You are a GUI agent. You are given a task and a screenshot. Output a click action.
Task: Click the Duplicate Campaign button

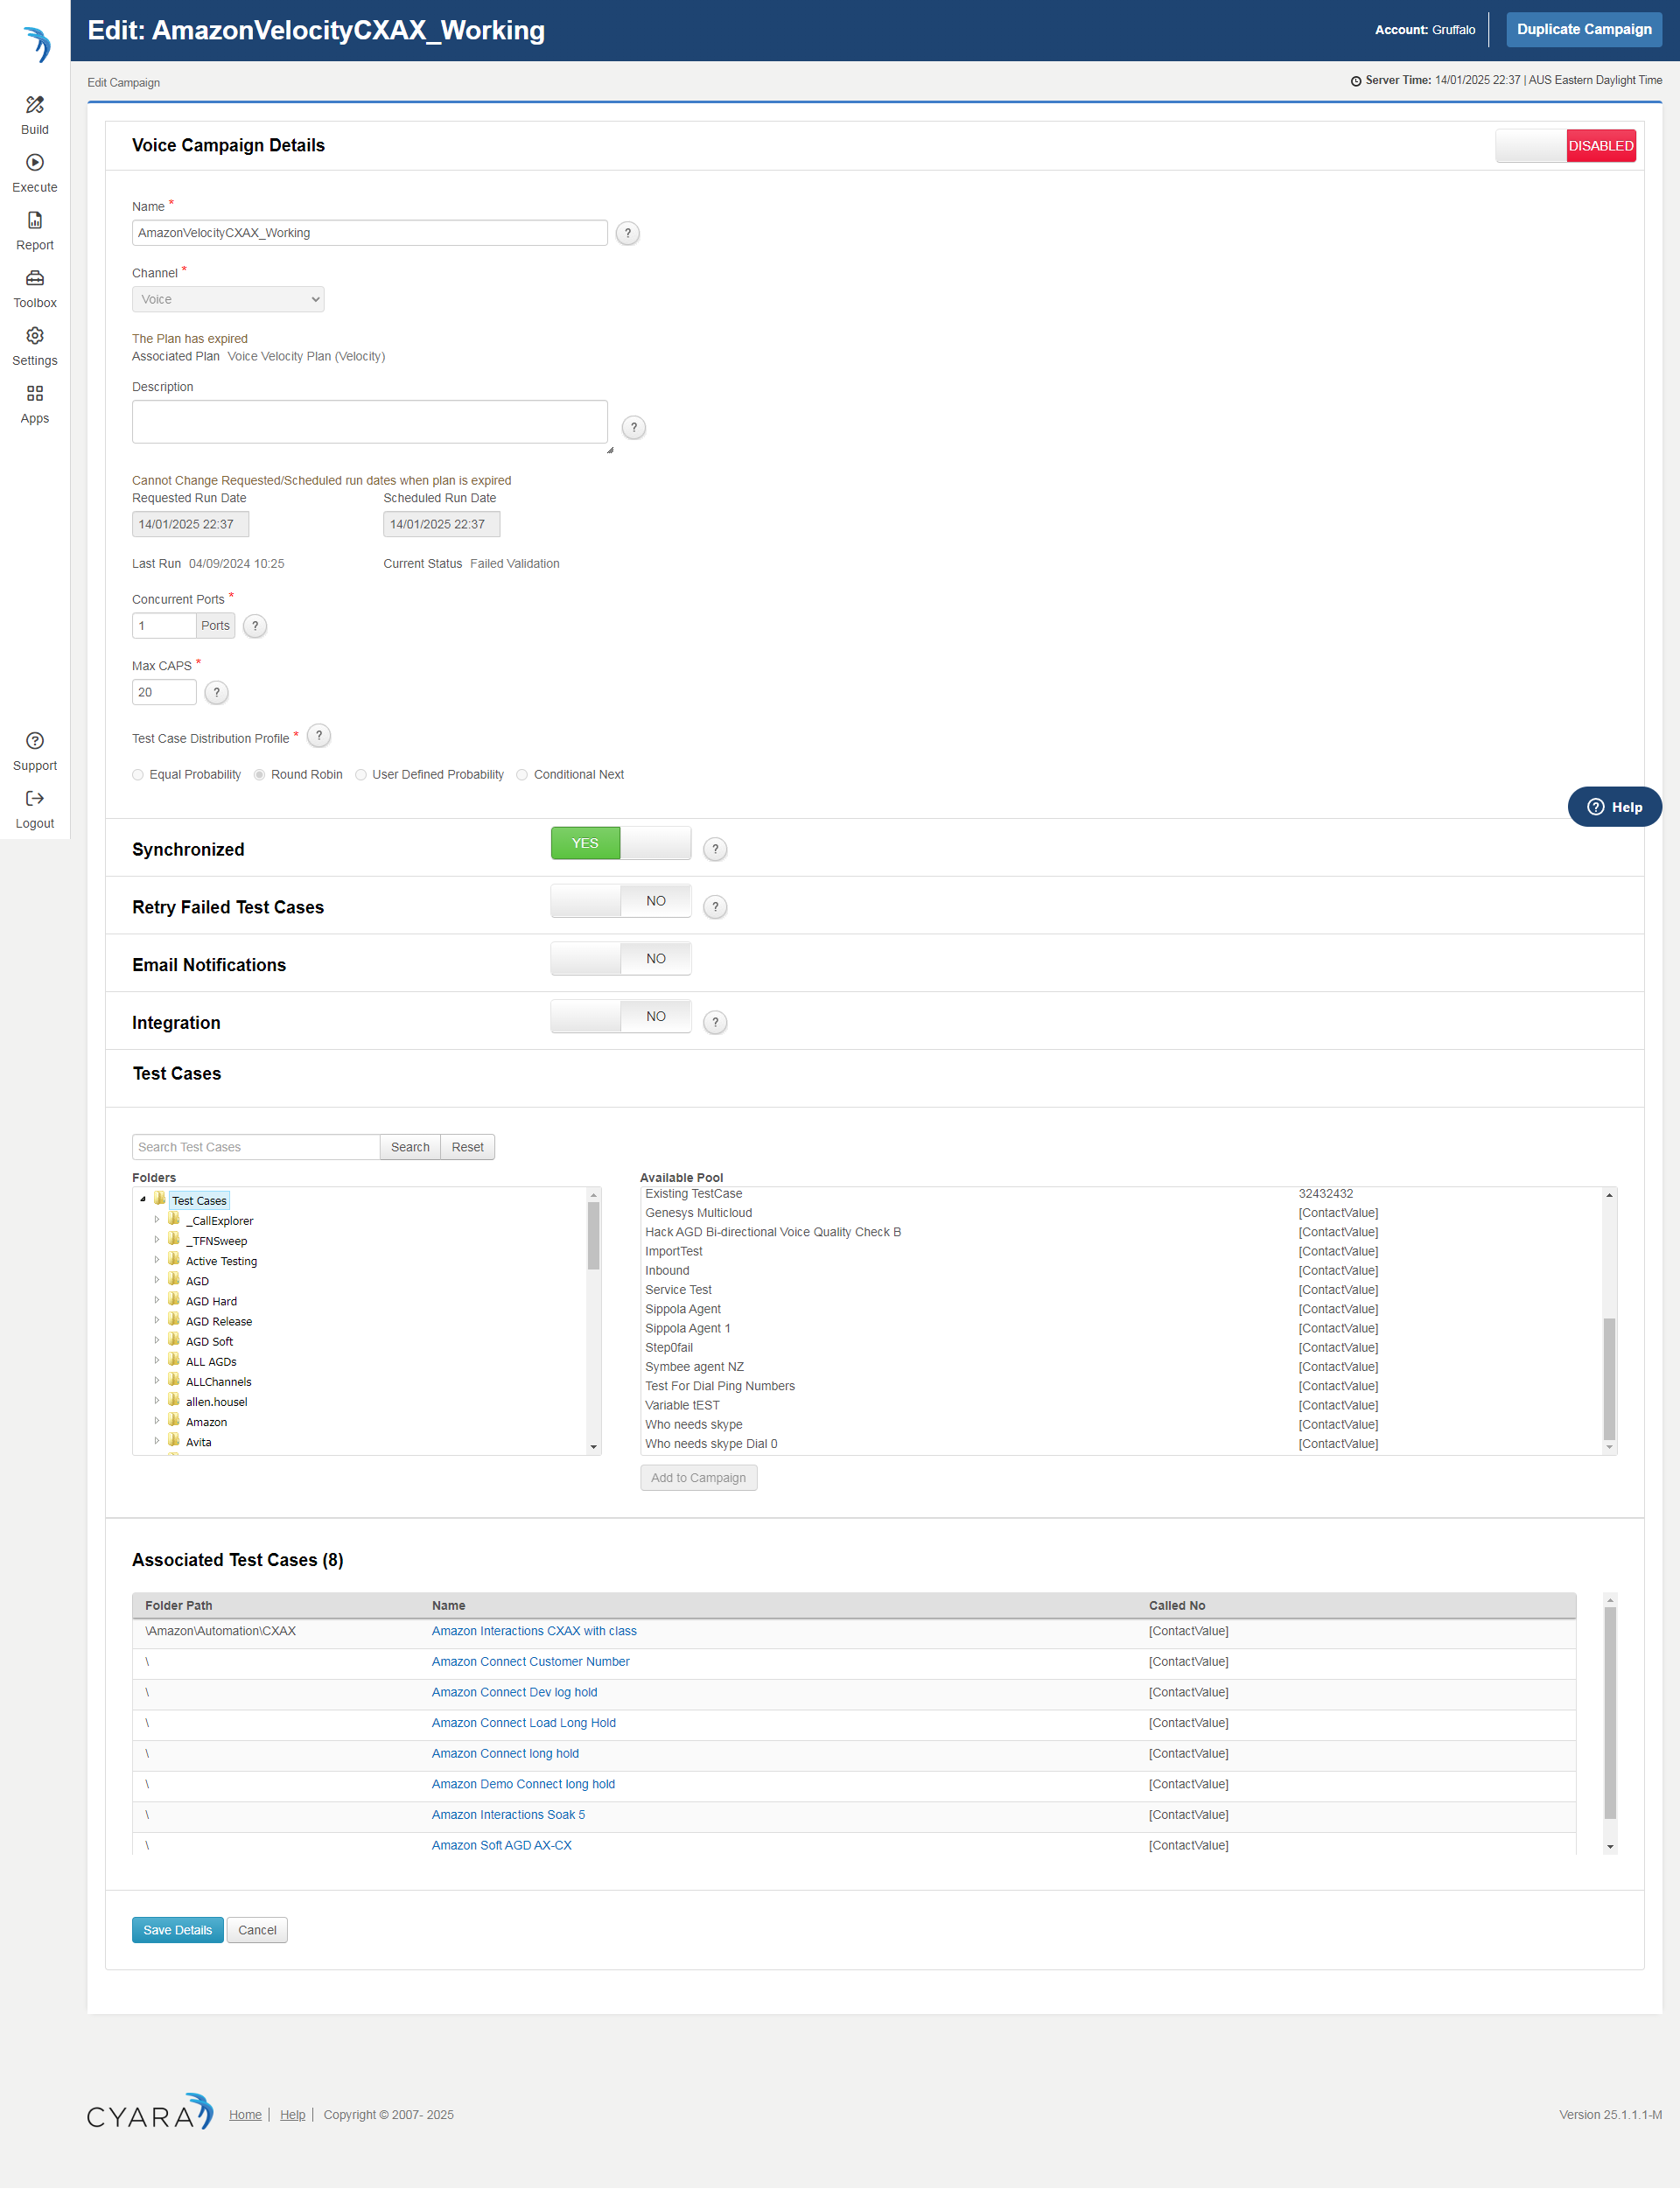[x=1583, y=29]
